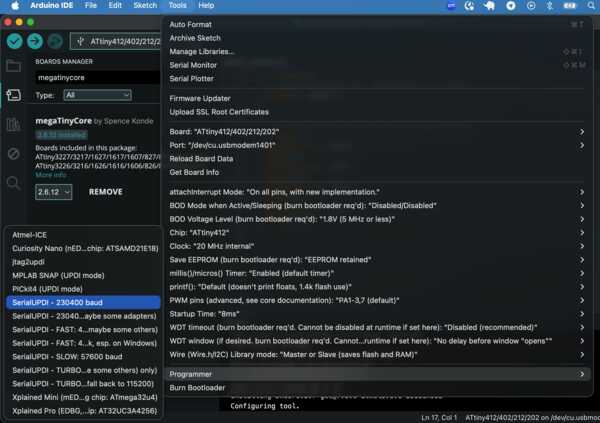Open the Library Manager sidebar icon
This screenshot has height=423, width=600.
coord(13,124)
